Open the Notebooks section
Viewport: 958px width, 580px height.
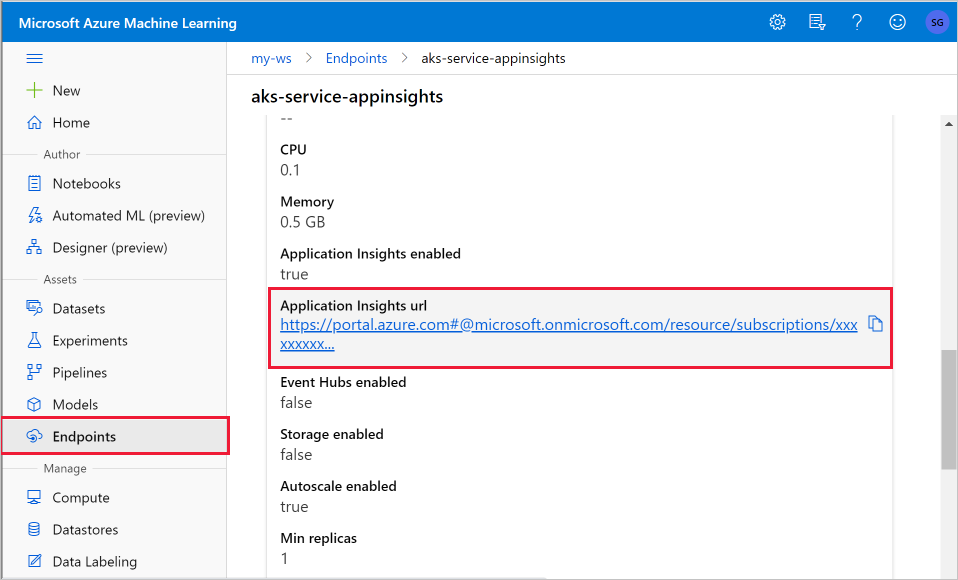tap(85, 183)
